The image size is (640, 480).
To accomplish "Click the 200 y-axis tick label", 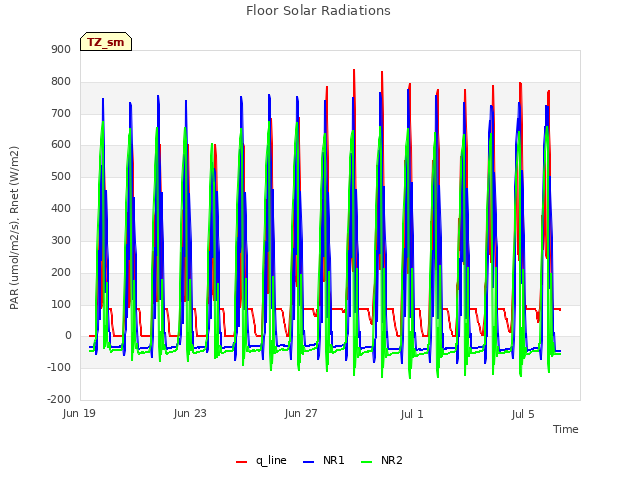I will [61, 272].
